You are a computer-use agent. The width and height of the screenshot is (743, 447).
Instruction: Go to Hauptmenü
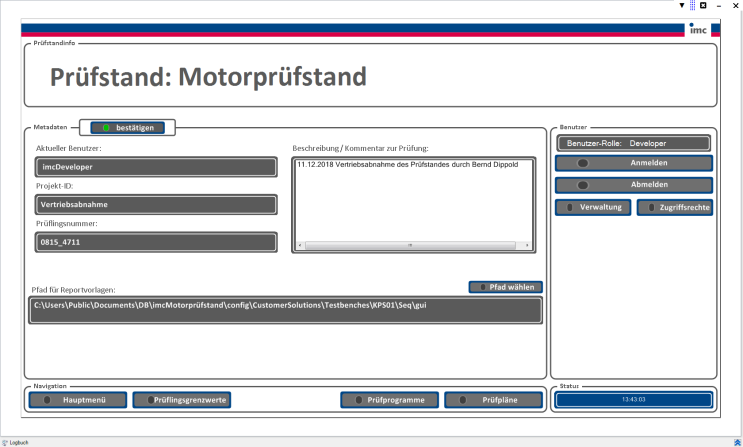point(78,400)
